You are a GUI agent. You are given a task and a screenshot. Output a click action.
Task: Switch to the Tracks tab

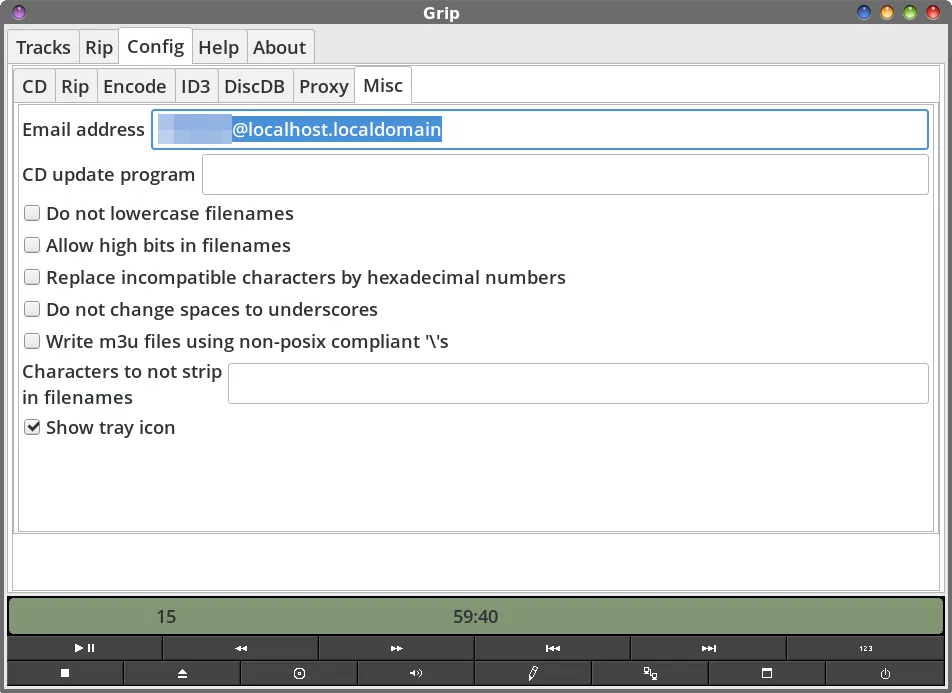click(43, 47)
